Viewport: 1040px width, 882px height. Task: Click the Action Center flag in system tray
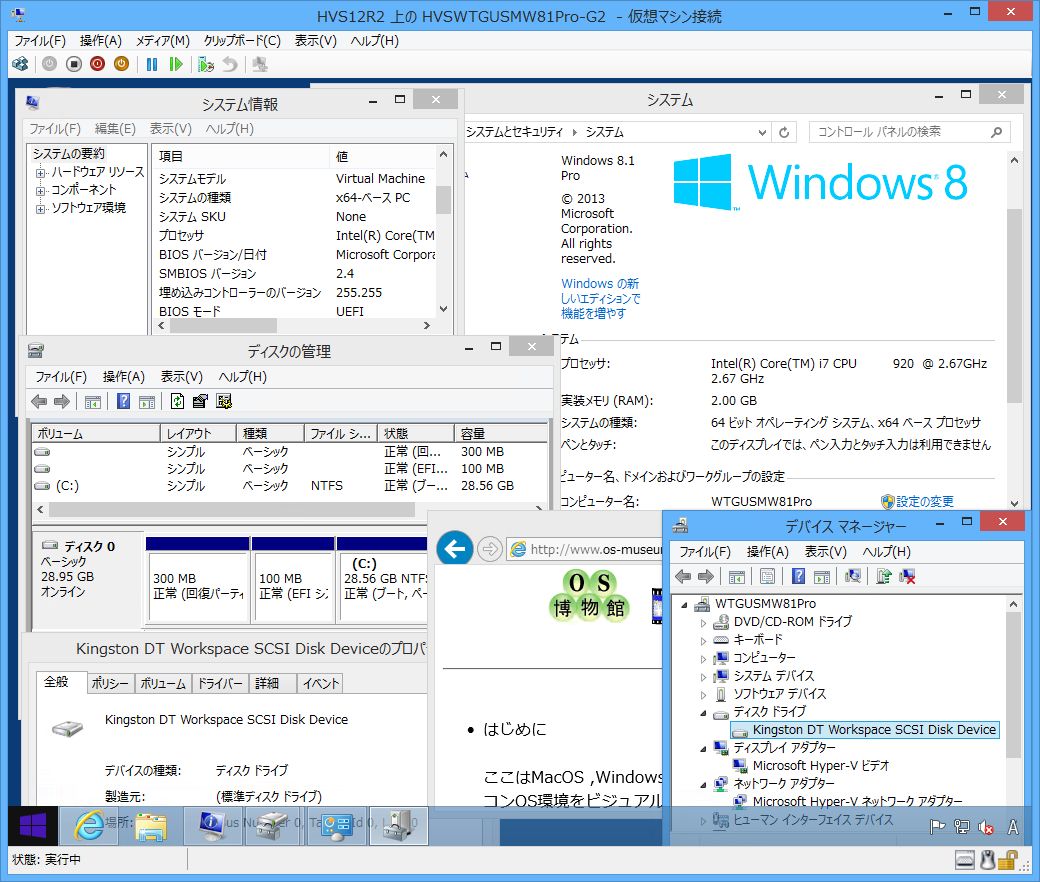937,827
